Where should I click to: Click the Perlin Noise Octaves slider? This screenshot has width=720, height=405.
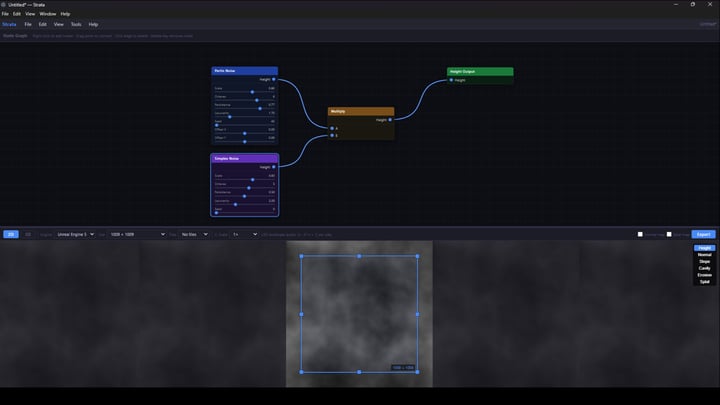click(x=244, y=100)
